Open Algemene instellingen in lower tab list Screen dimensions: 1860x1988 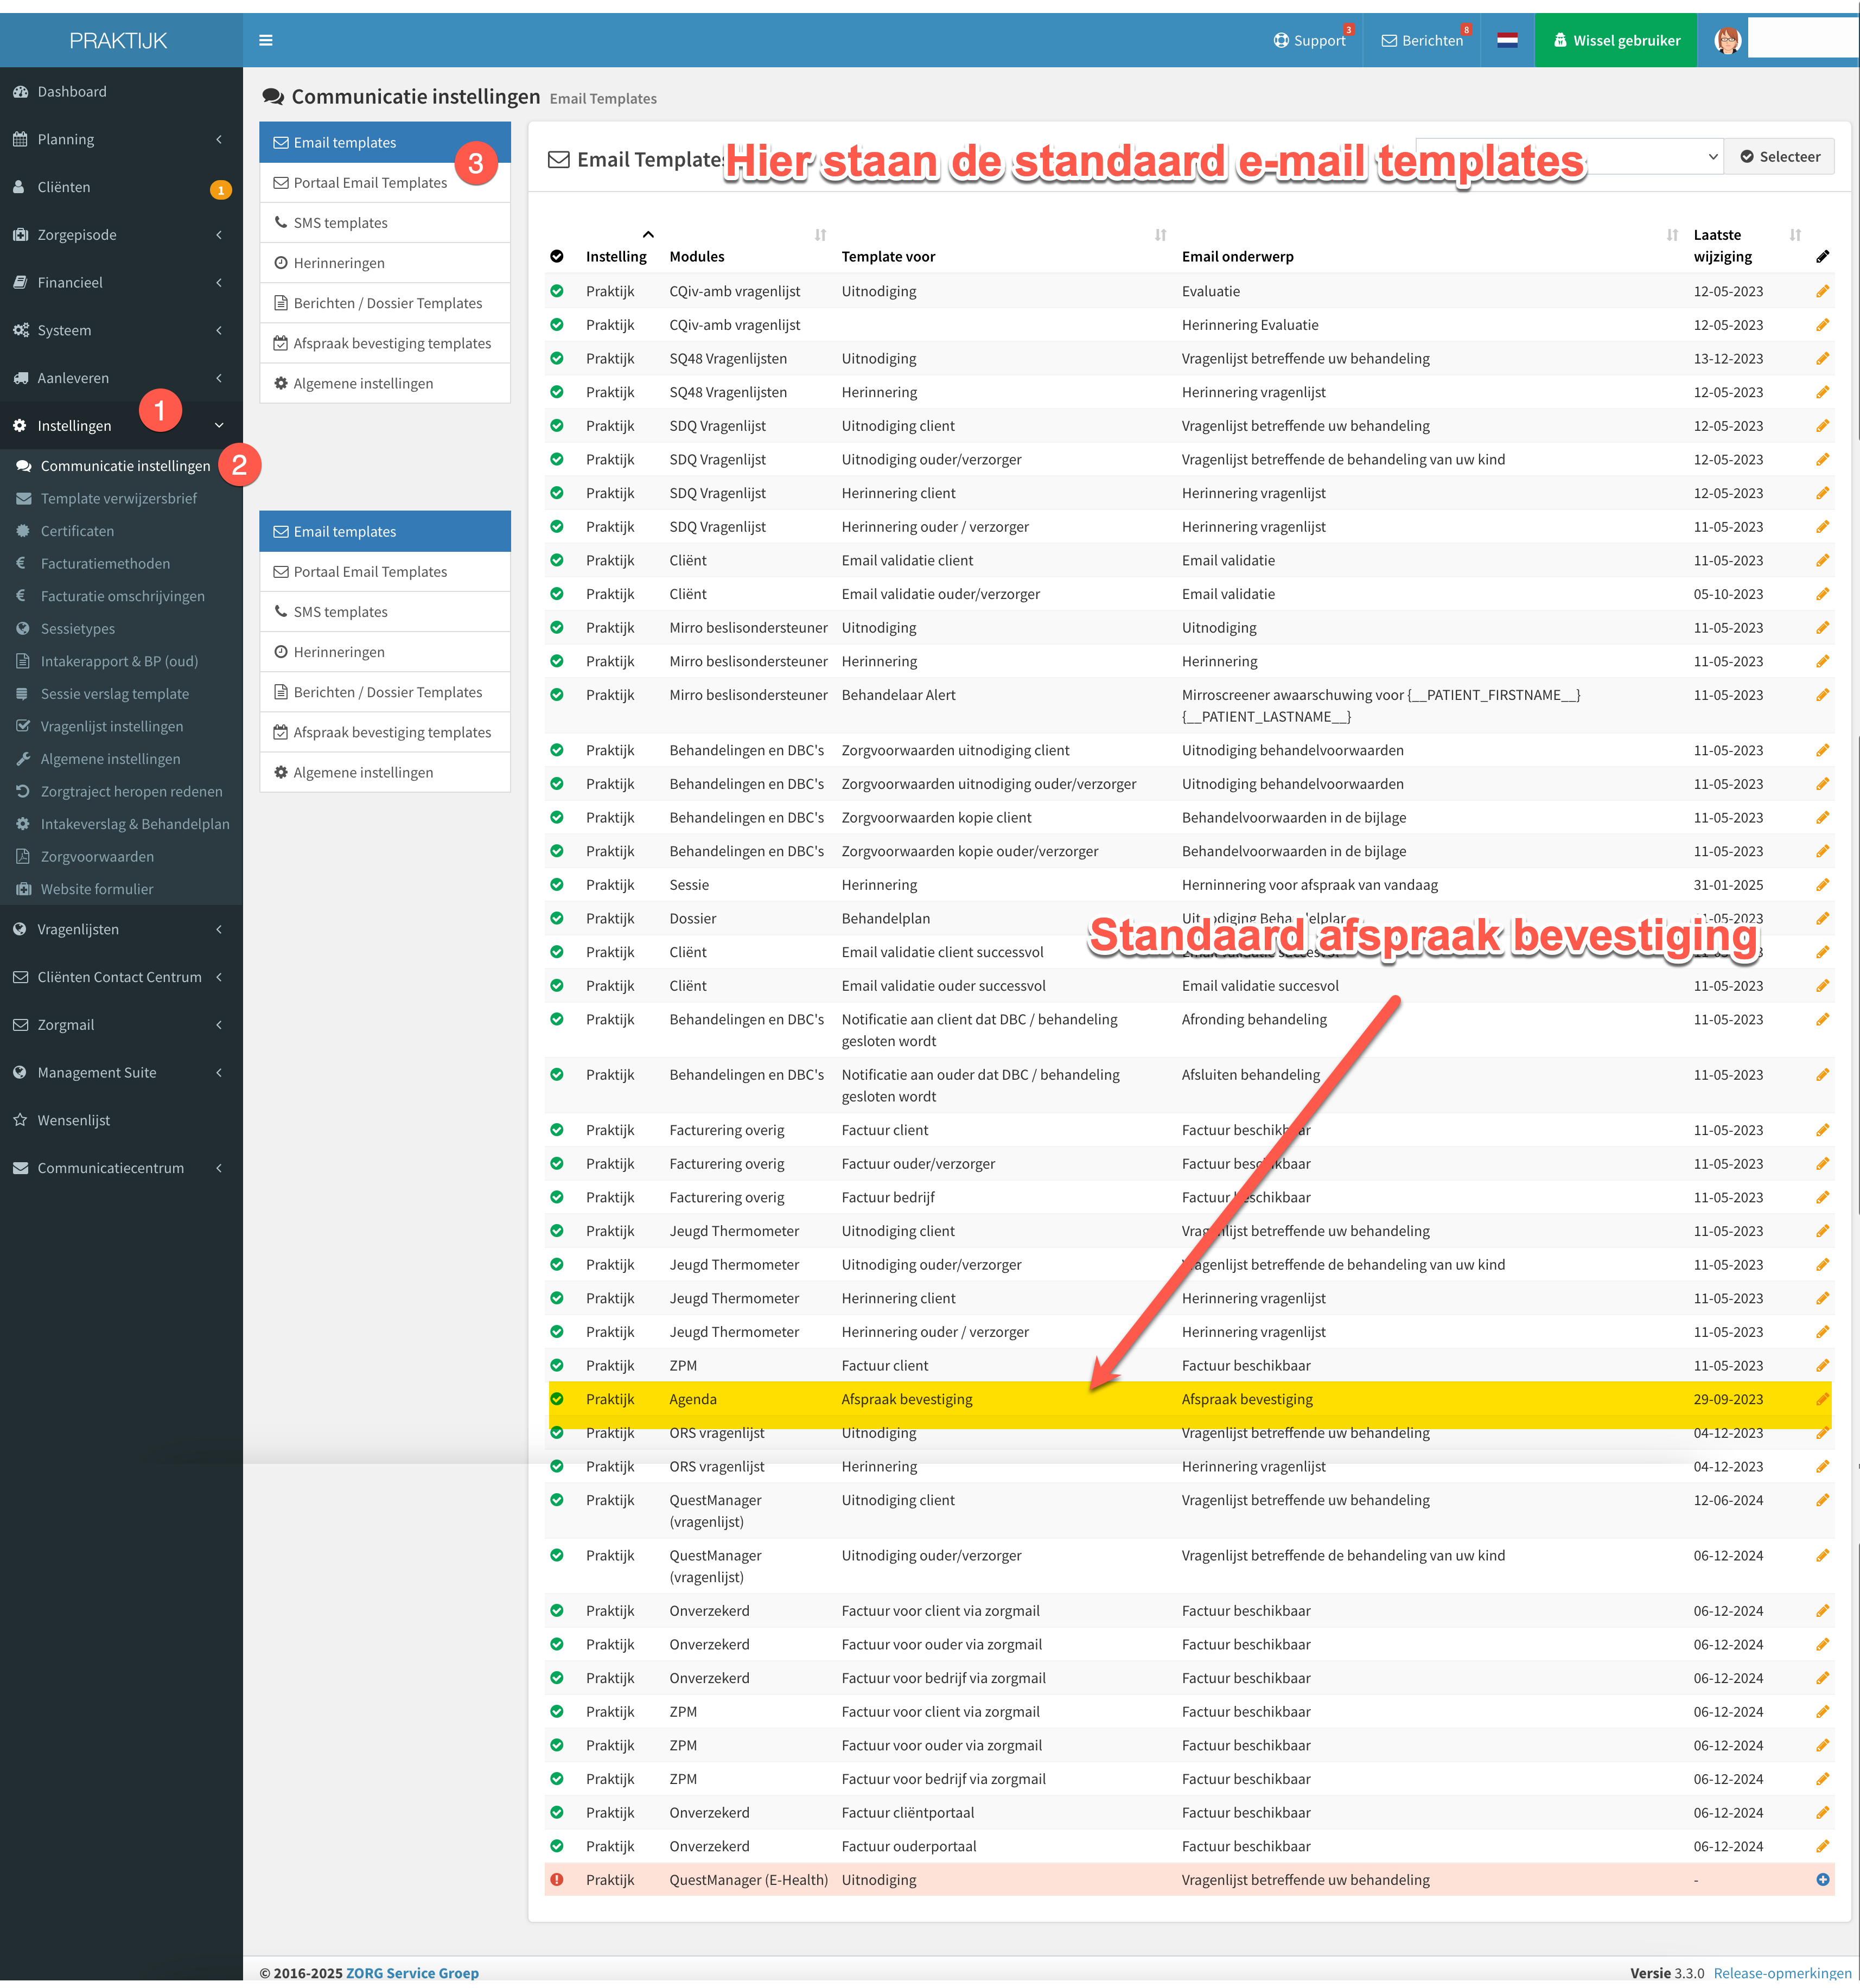point(385,772)
